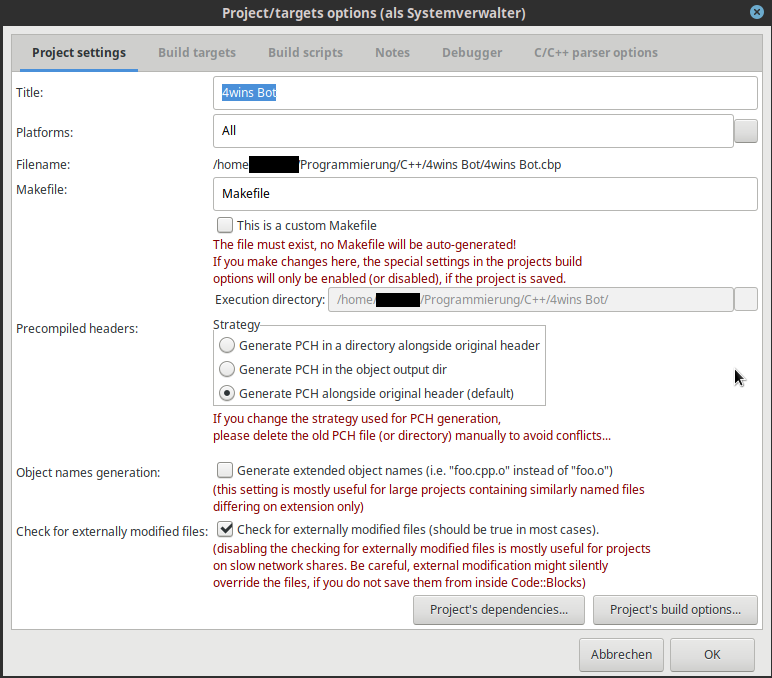
Task: Click 'The file must exist' warning text
Action: (364, 245)
